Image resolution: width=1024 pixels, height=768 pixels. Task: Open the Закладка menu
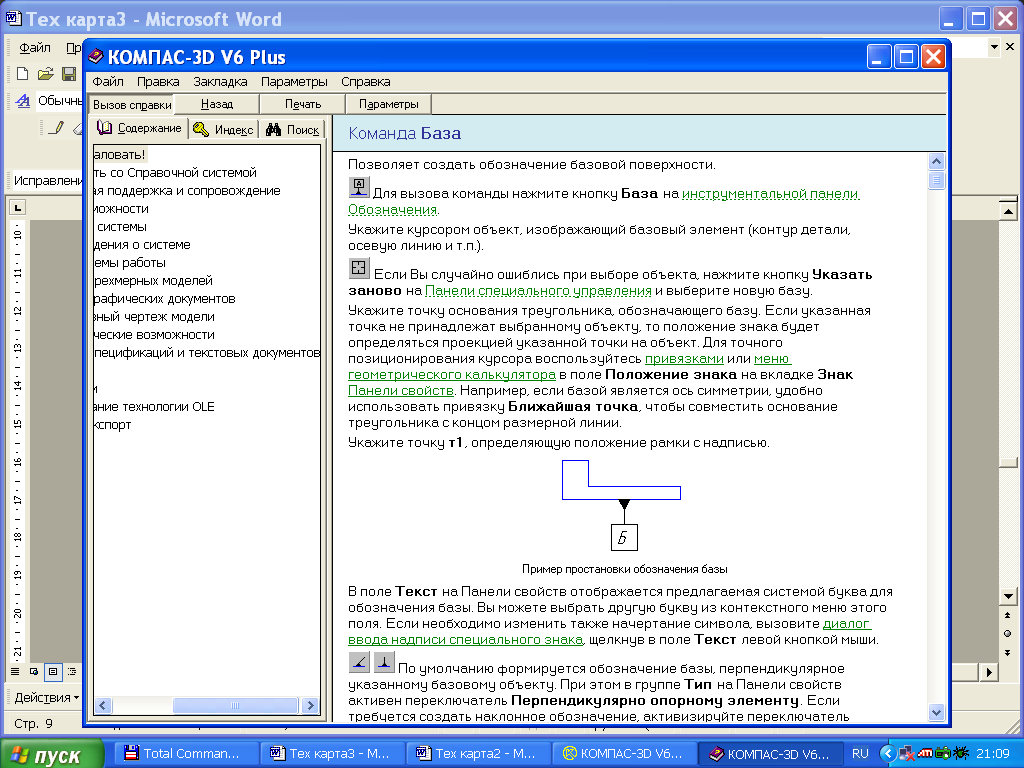click(x=220, y=82)
